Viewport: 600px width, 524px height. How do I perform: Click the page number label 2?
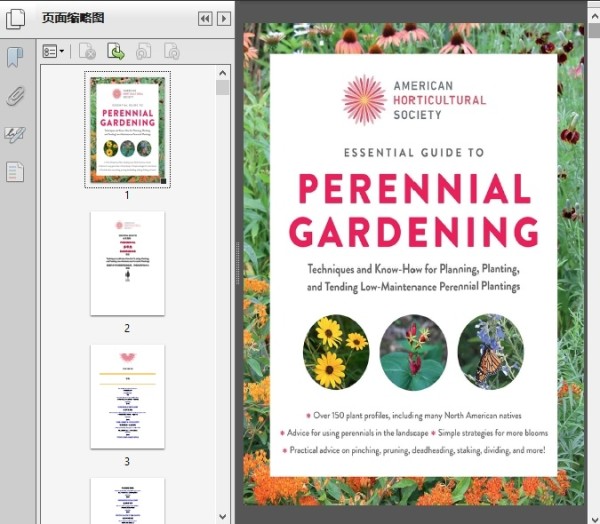[x=127, y=328]
